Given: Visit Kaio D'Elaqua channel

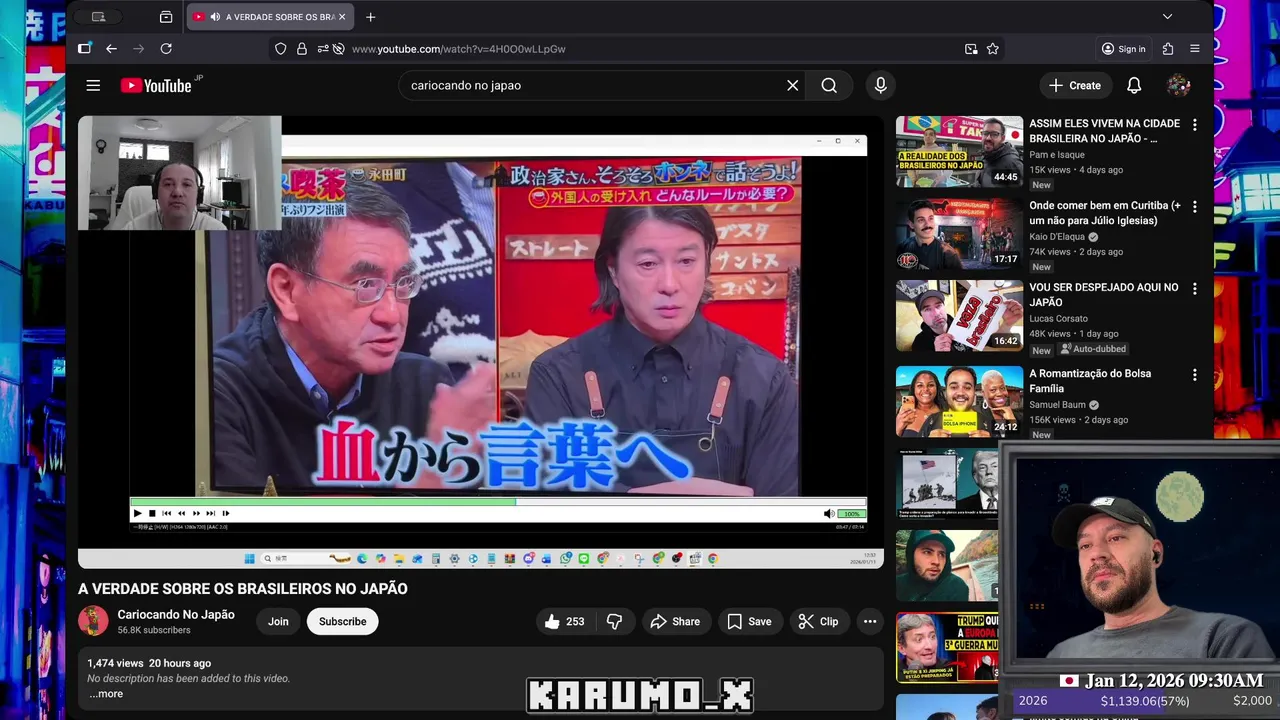Looking at the screenshot, I should point(1057,237).
